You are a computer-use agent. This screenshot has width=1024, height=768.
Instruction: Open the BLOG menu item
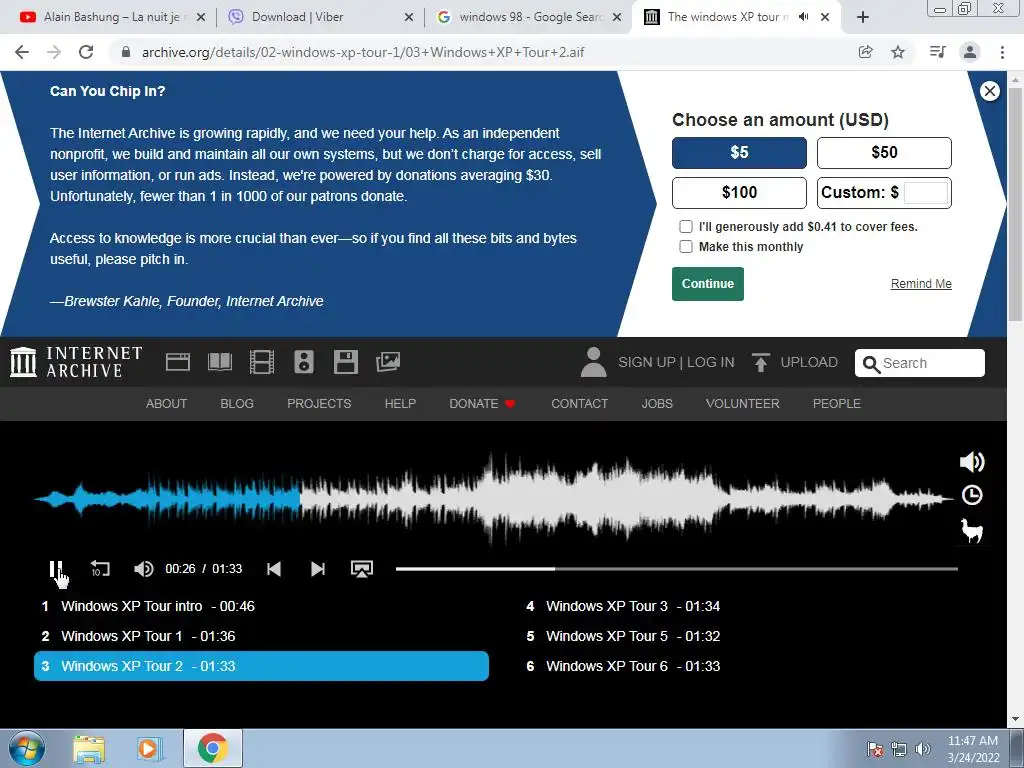click(237, 404)
